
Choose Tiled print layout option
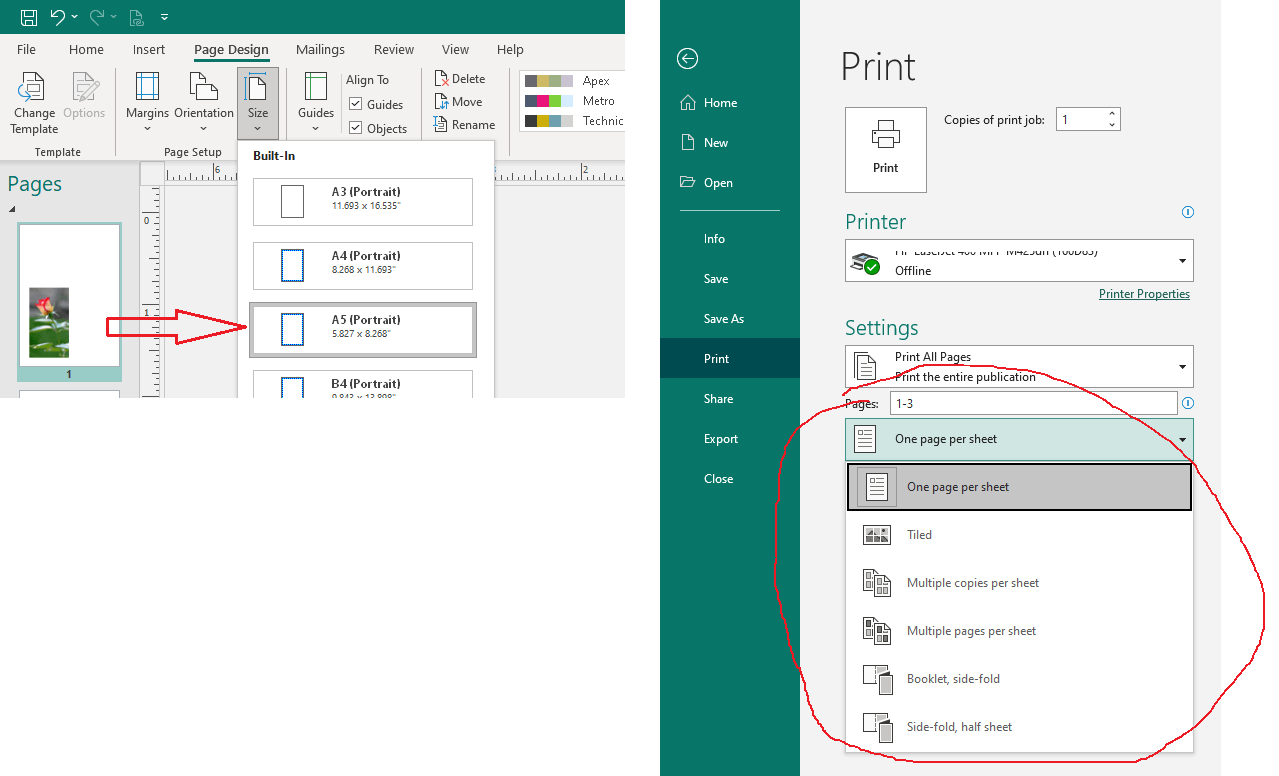point(1019,535)
